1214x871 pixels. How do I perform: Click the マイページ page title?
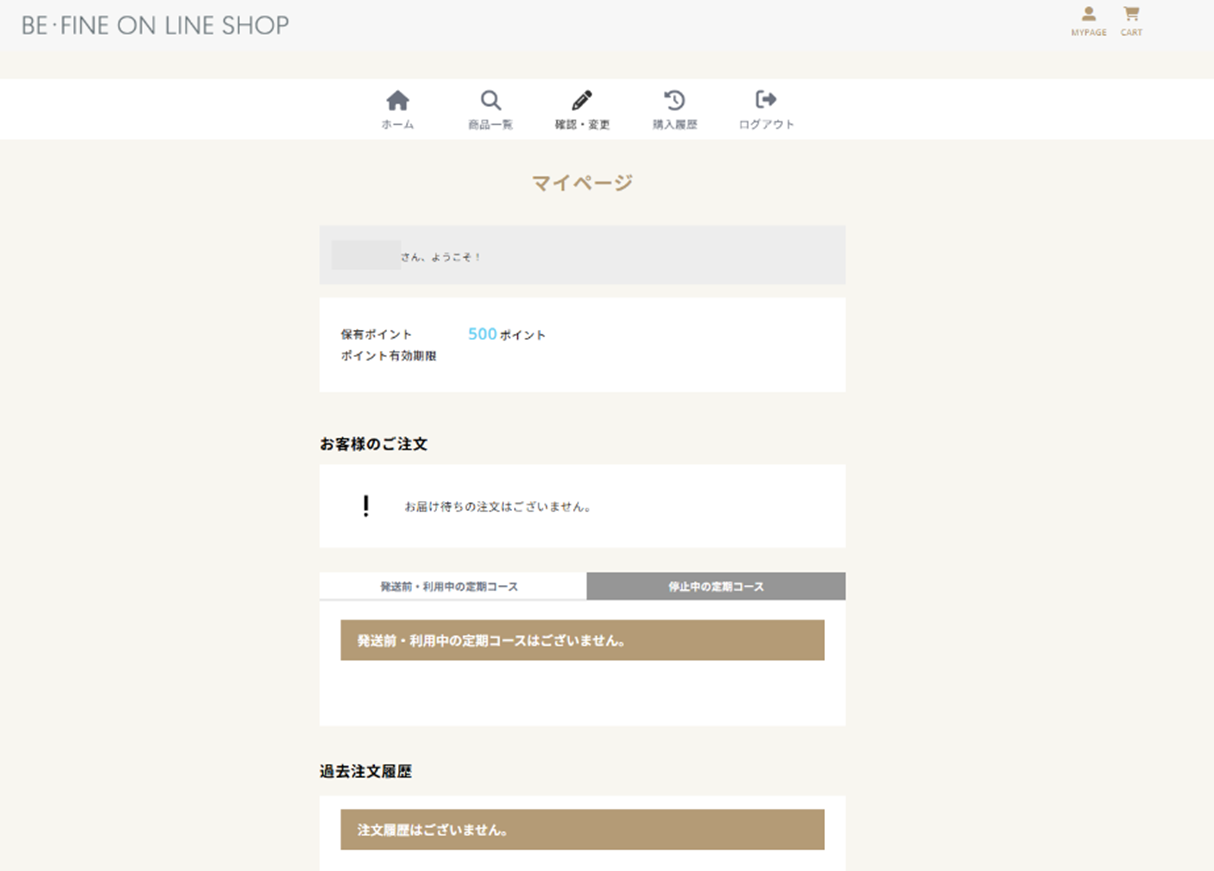coord(582,182)
